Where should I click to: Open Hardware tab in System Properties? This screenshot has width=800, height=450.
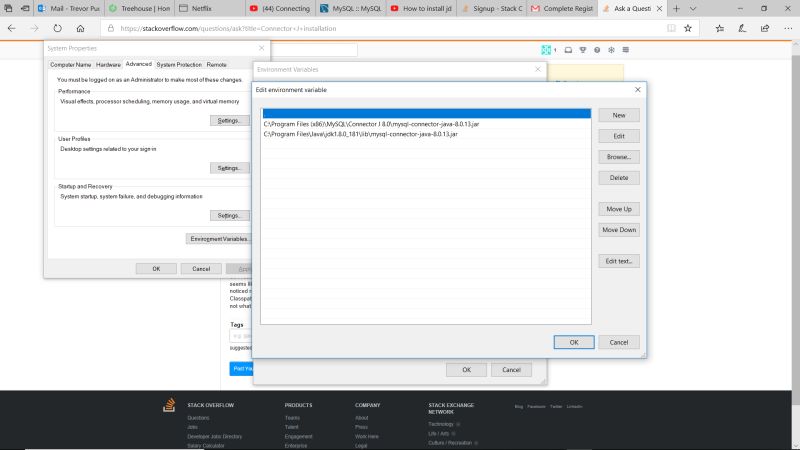108,65
